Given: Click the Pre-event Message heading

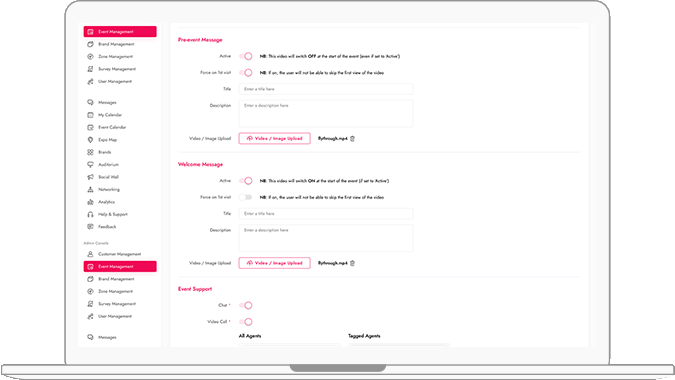Looking at the screenshot, I should coord(200,40).
